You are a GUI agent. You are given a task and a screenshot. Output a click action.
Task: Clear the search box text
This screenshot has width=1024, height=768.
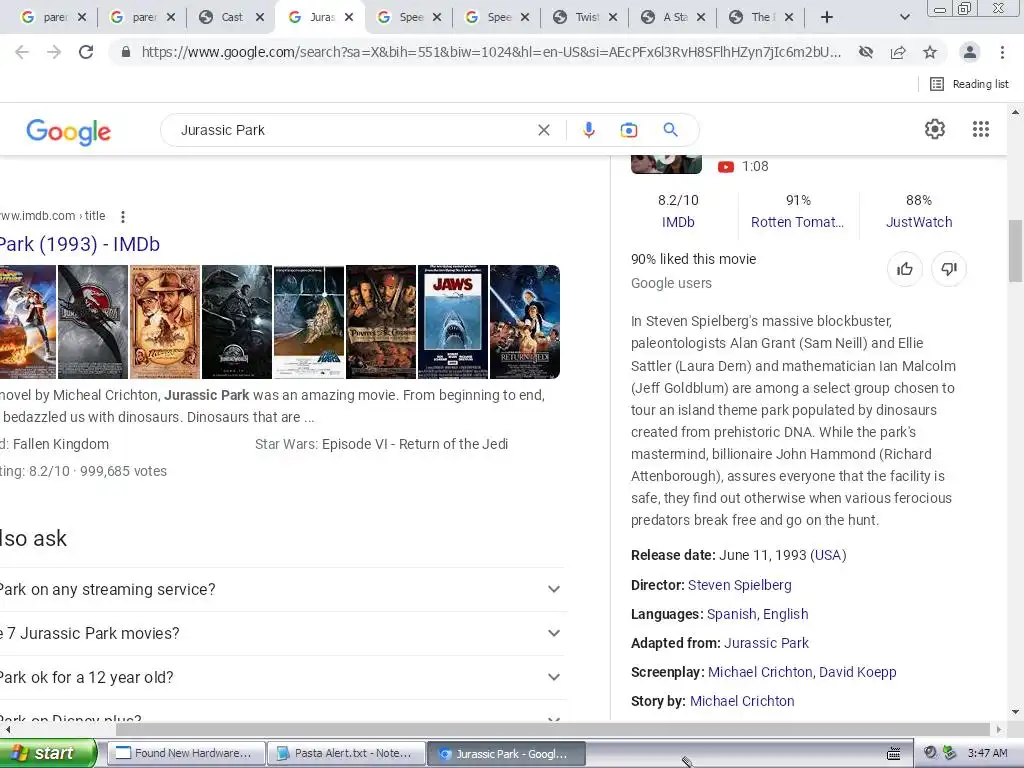pyautogui.click(x=543, y=130)
